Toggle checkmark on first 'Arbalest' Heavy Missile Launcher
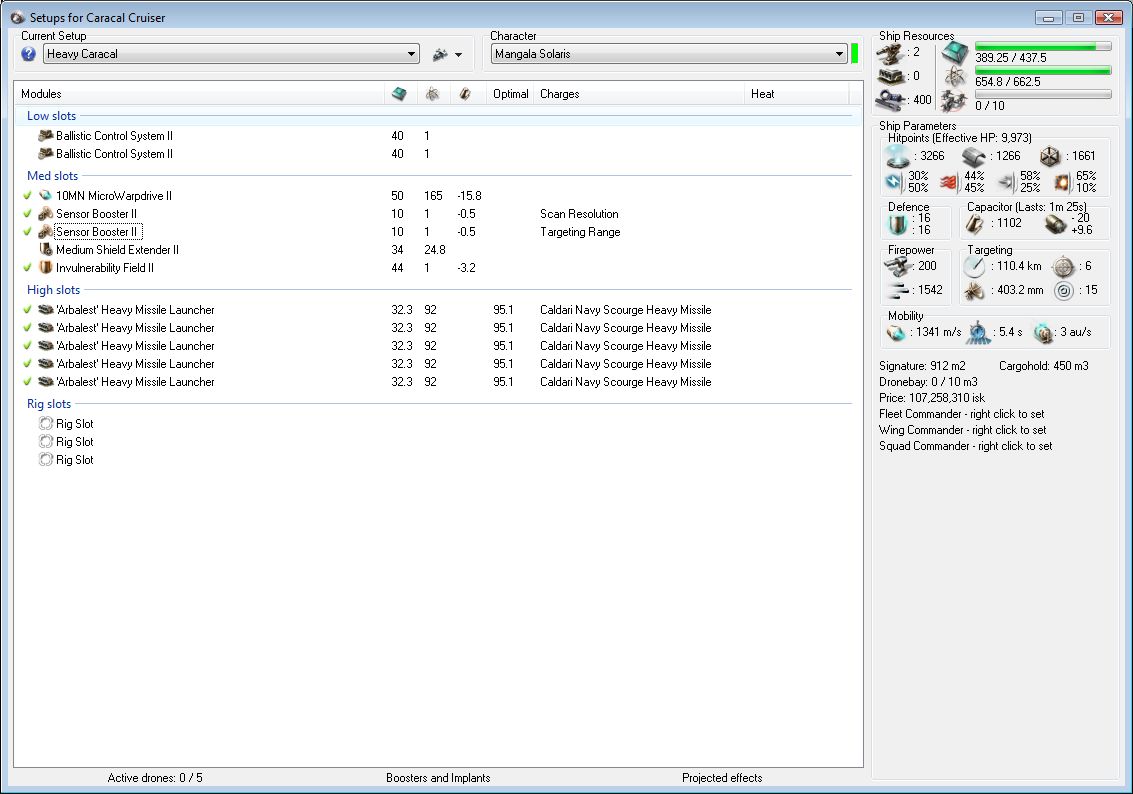The image size is (1133, 794). [x=28, y=310]
